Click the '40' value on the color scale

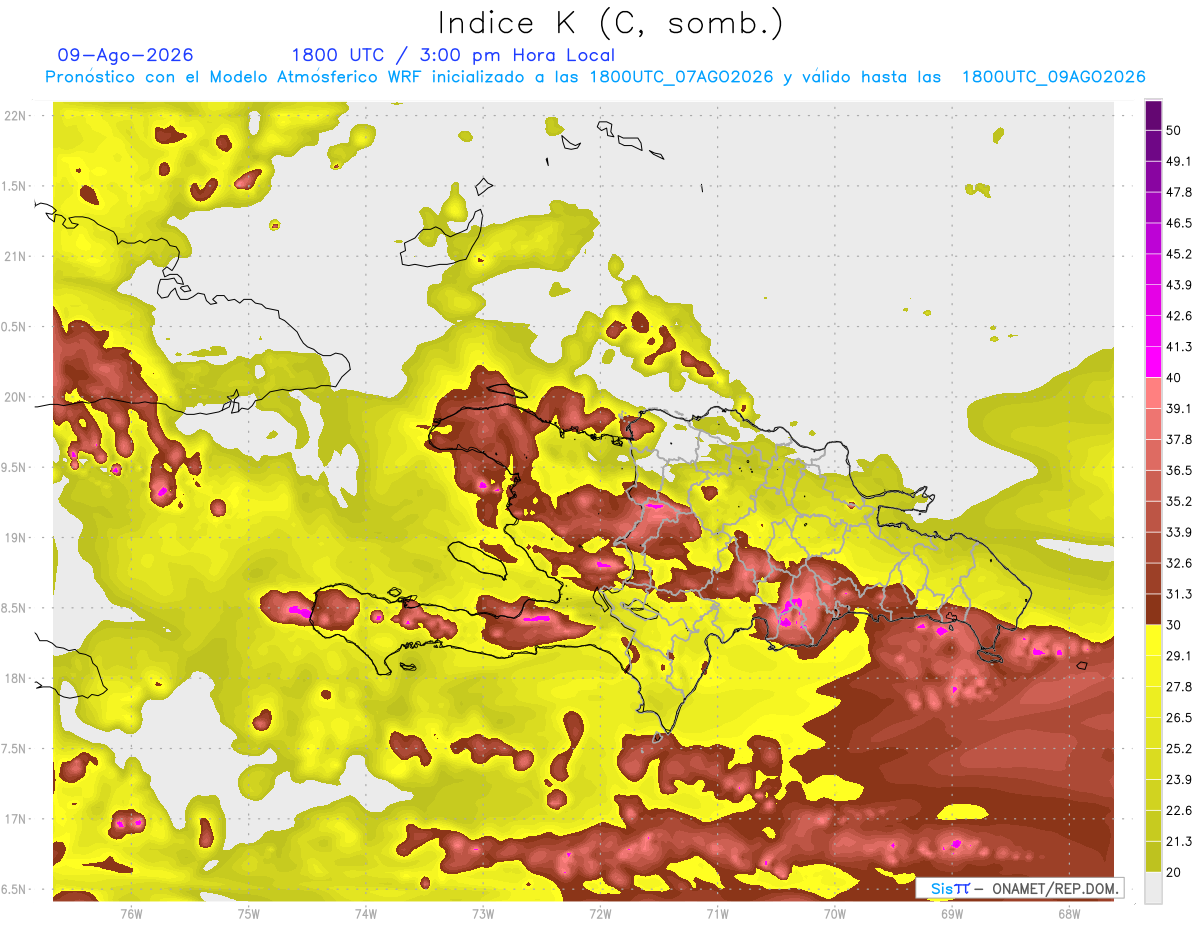[x=1174, y=378]
